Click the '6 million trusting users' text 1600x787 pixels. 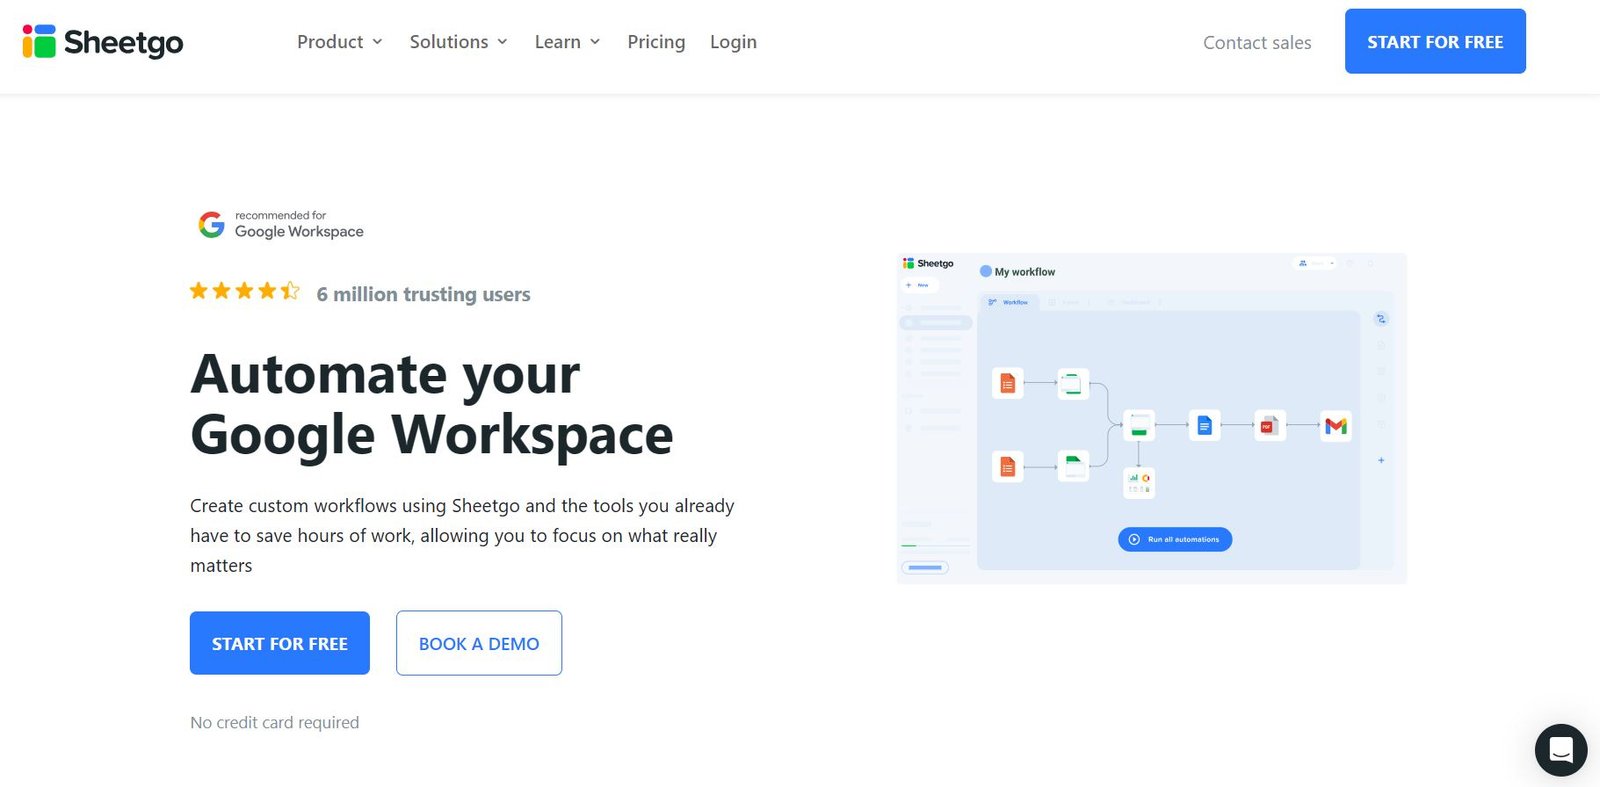[423, 294]
